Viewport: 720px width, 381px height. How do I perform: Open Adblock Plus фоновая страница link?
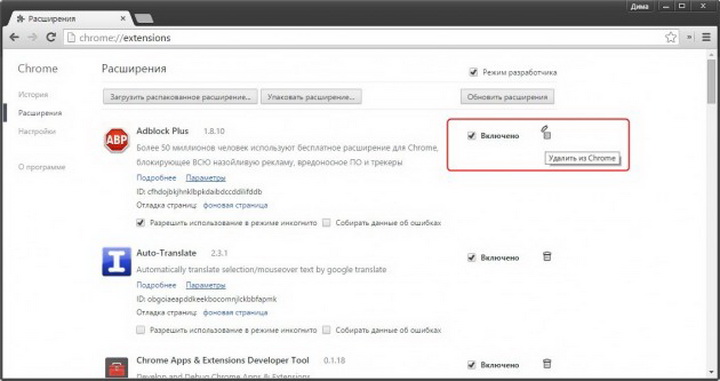[x=235, y=205]
